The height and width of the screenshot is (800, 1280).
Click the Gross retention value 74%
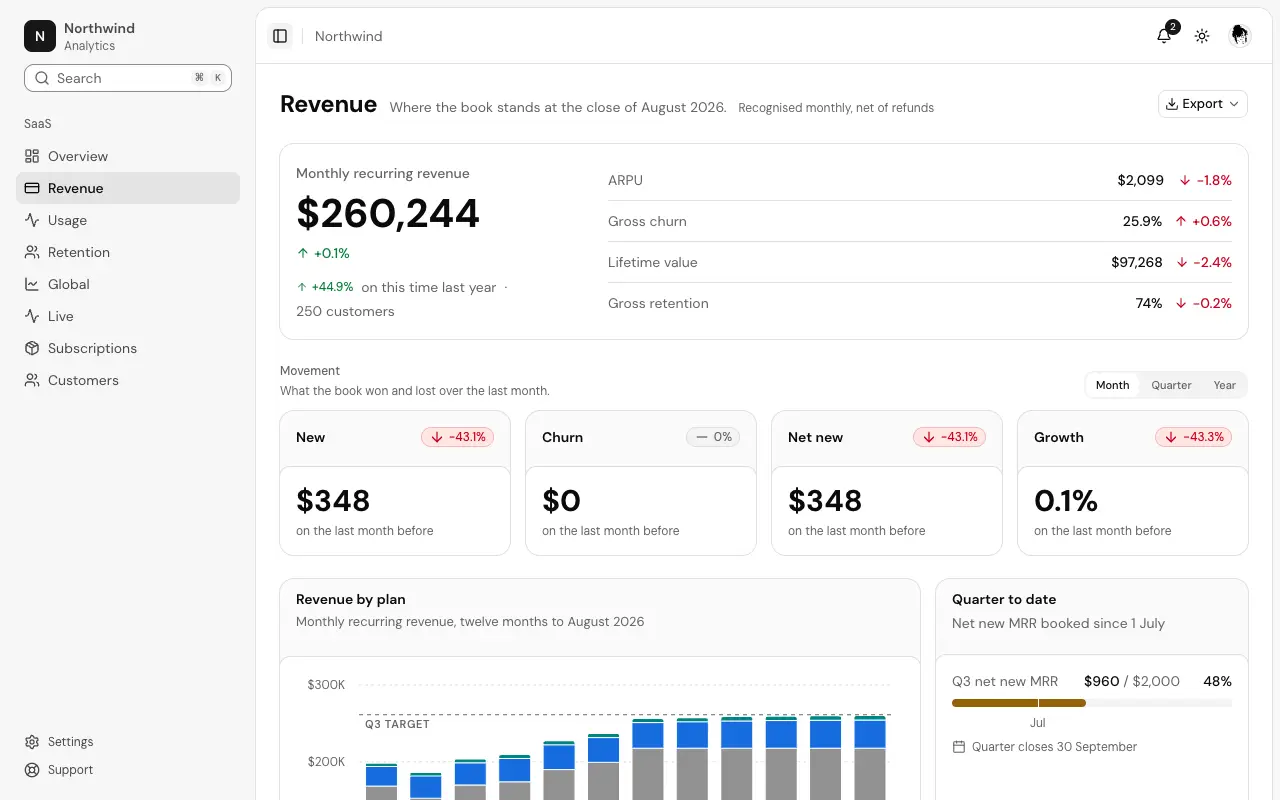1148,304
